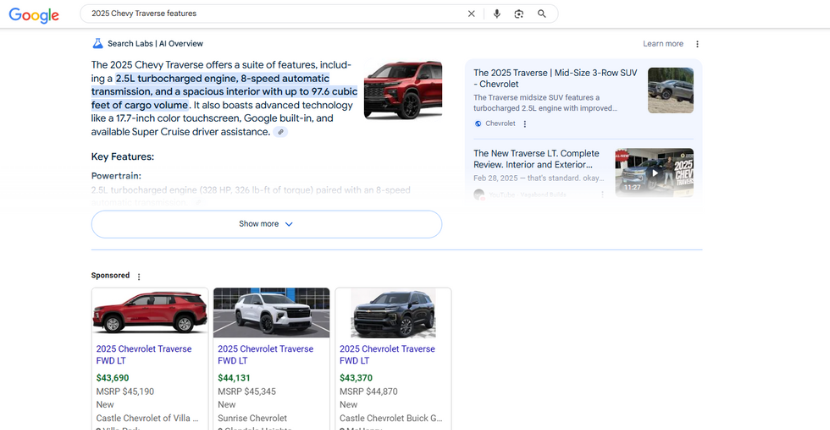Click black Traverse sponsored car image
This screenshot has width=830, height=430.
point(393,312)
